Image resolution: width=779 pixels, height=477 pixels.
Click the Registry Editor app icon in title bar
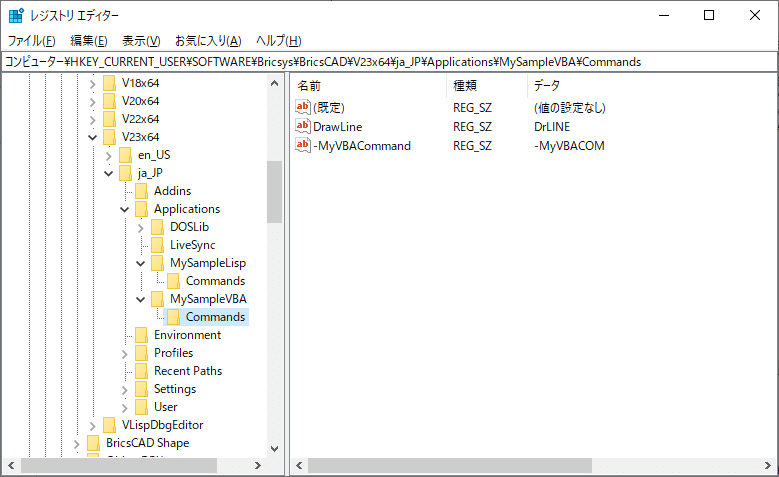point(16,15)
